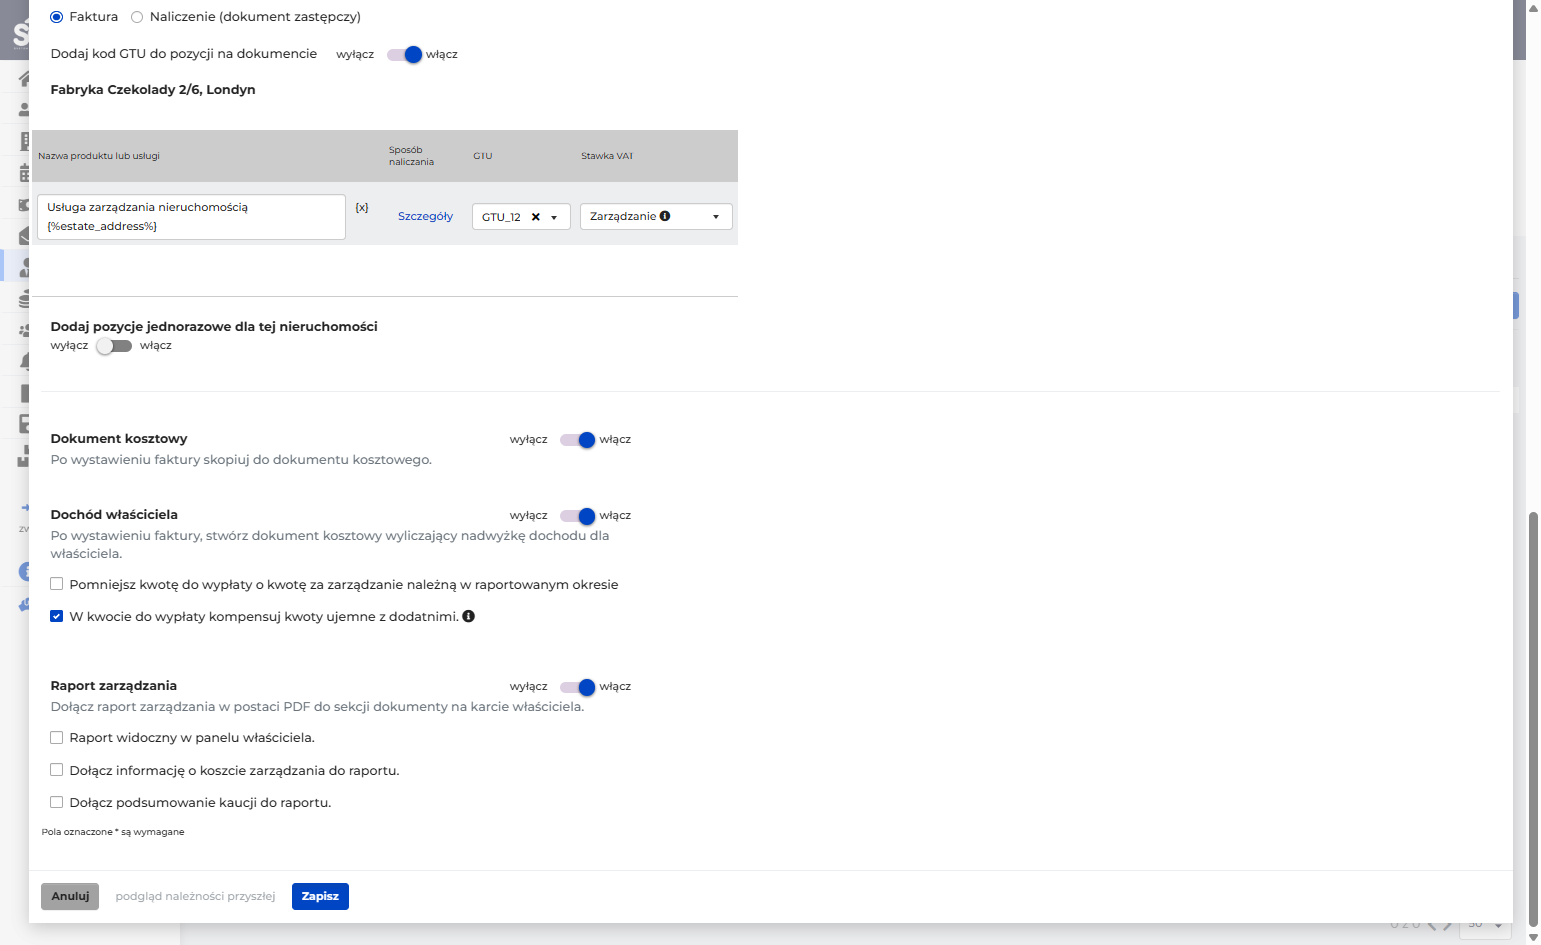Select the Faktura radio button
1541x945 pixels.
(57, 17)
